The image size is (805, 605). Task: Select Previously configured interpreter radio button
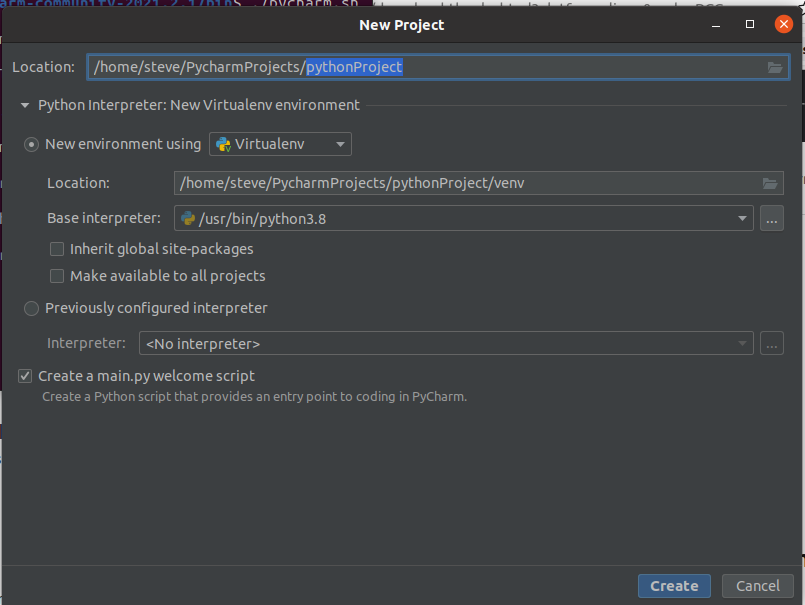(31, 308)
